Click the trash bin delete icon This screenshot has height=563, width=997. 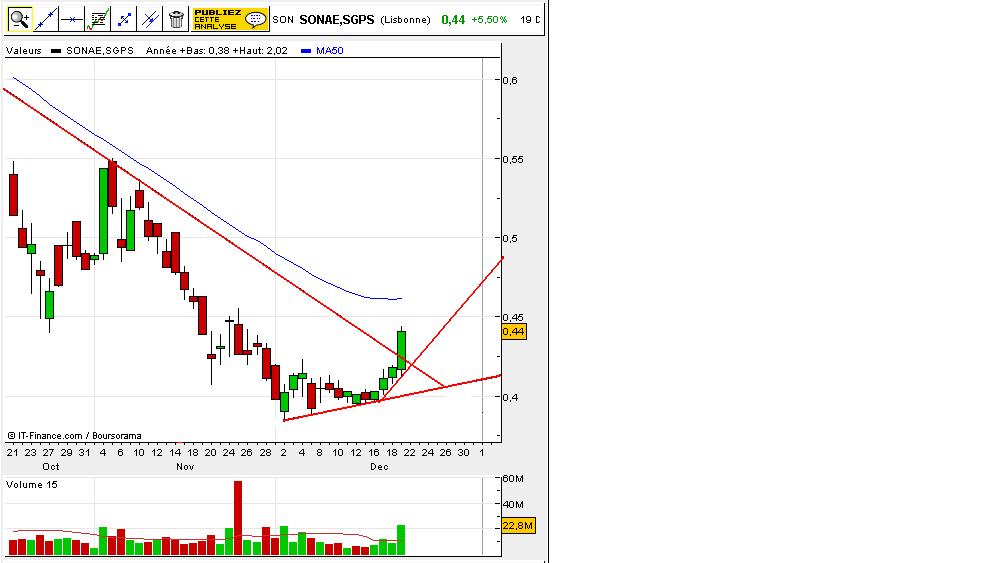tap(176, 19)
